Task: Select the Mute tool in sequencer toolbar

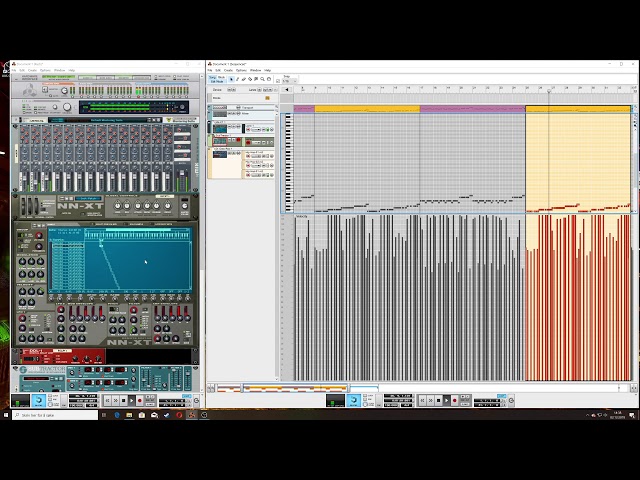Action: click(256, 79)
